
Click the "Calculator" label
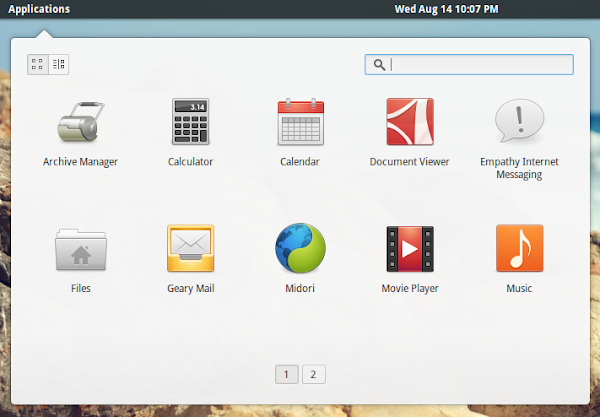(x=191, y=162)
